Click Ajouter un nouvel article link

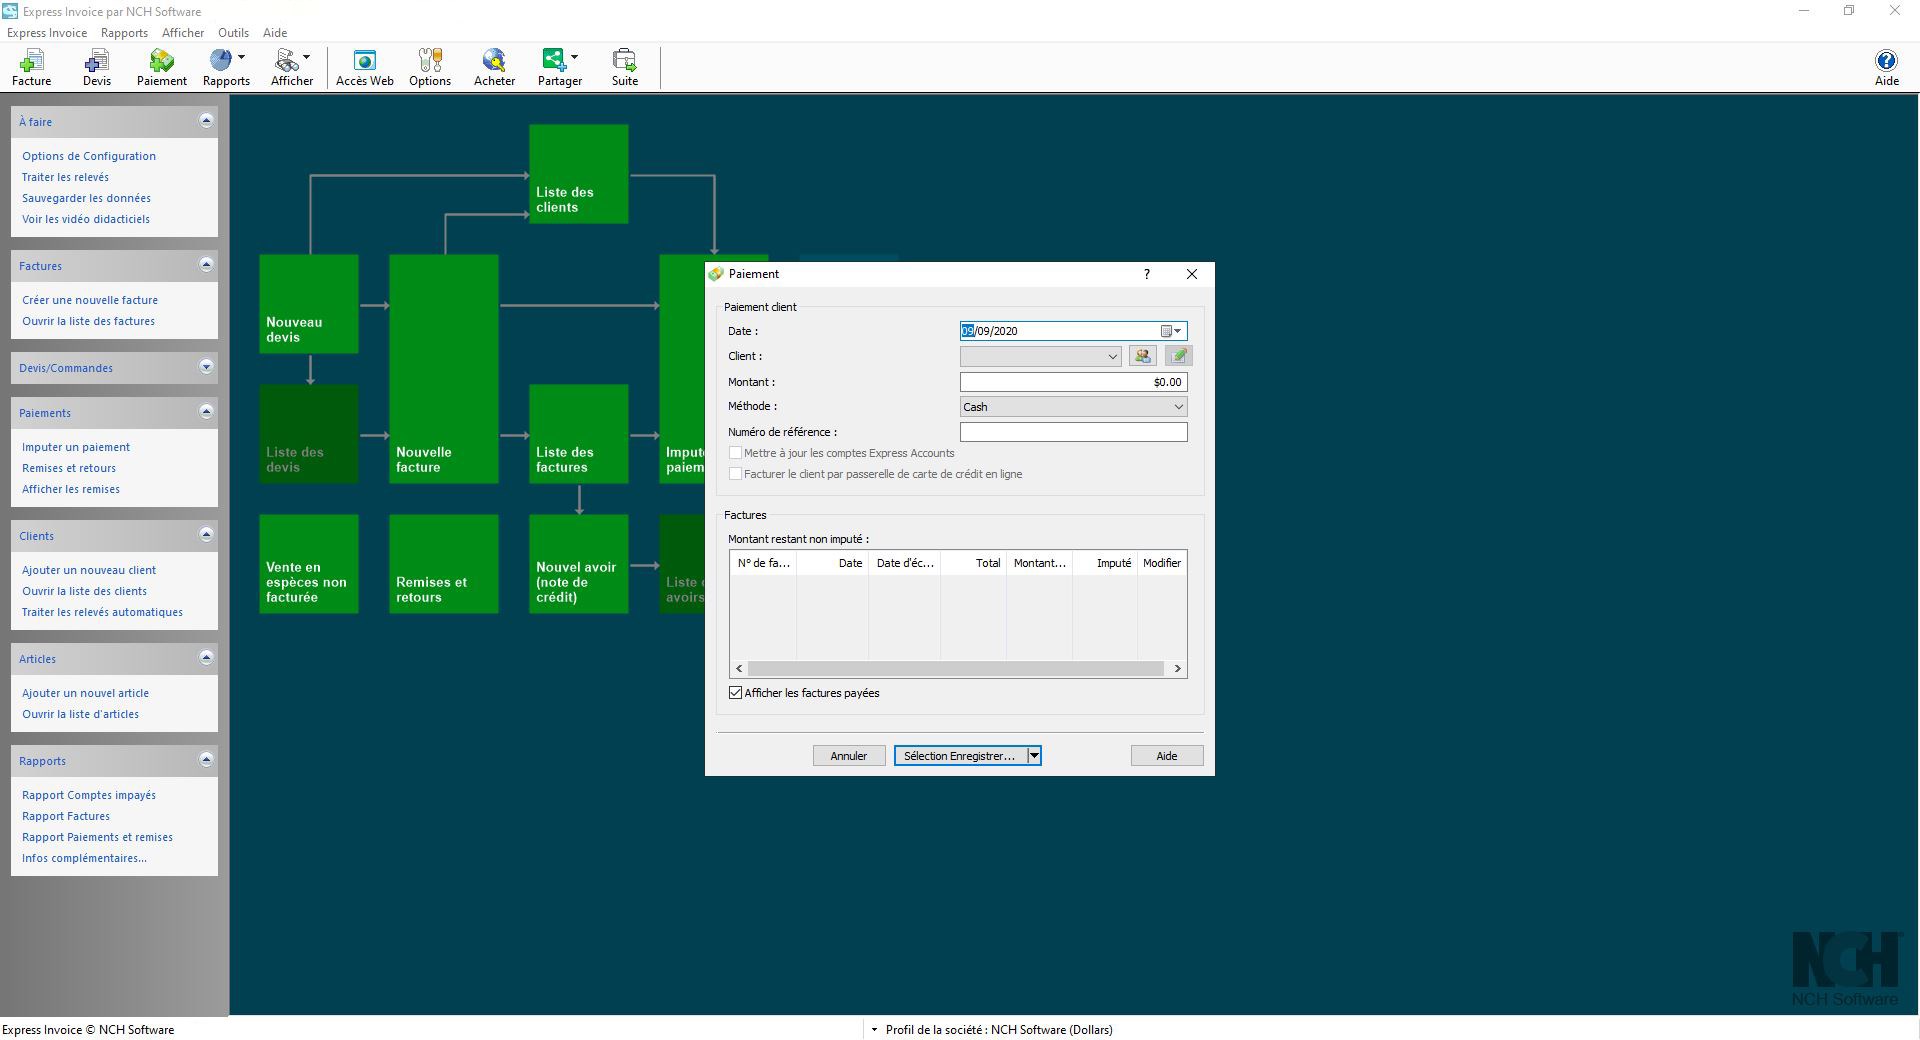coord(86,693)
